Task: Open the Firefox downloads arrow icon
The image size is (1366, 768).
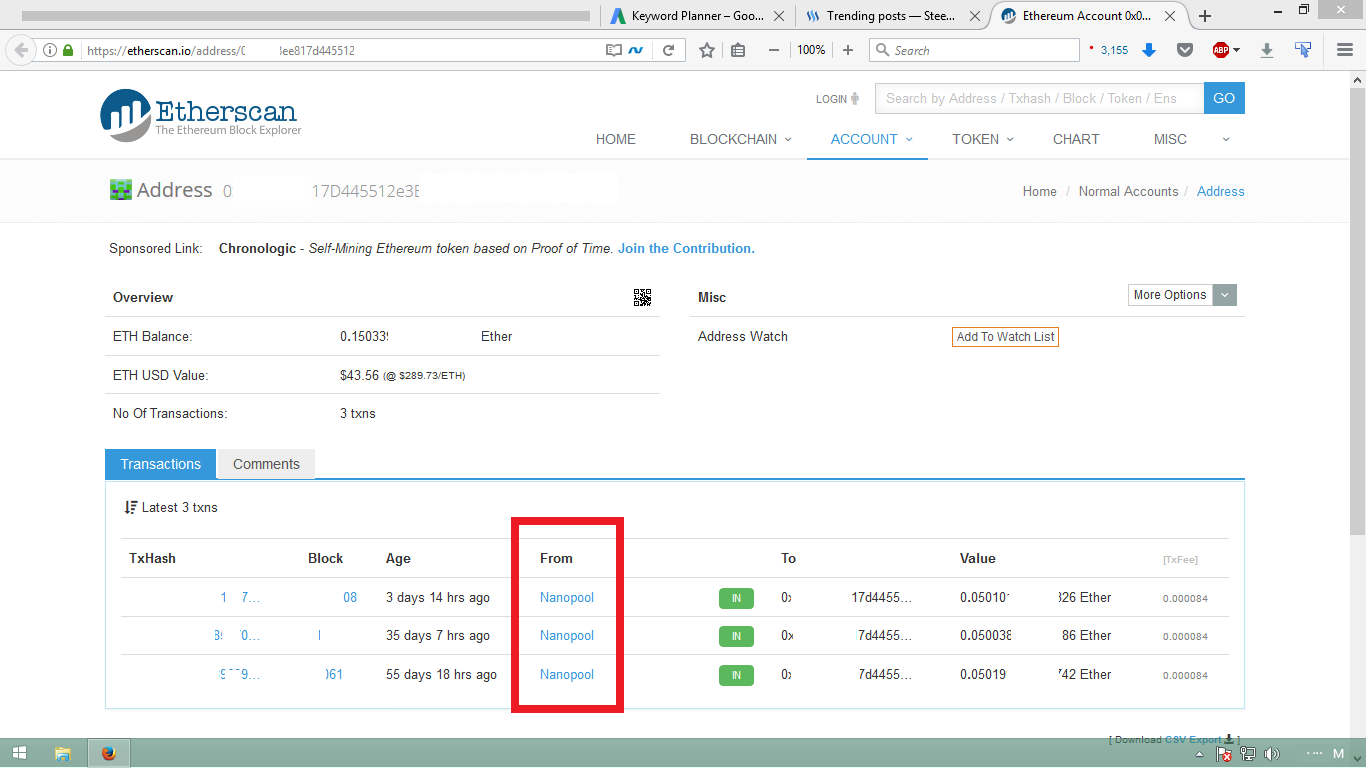Action: pos(1267,50)
